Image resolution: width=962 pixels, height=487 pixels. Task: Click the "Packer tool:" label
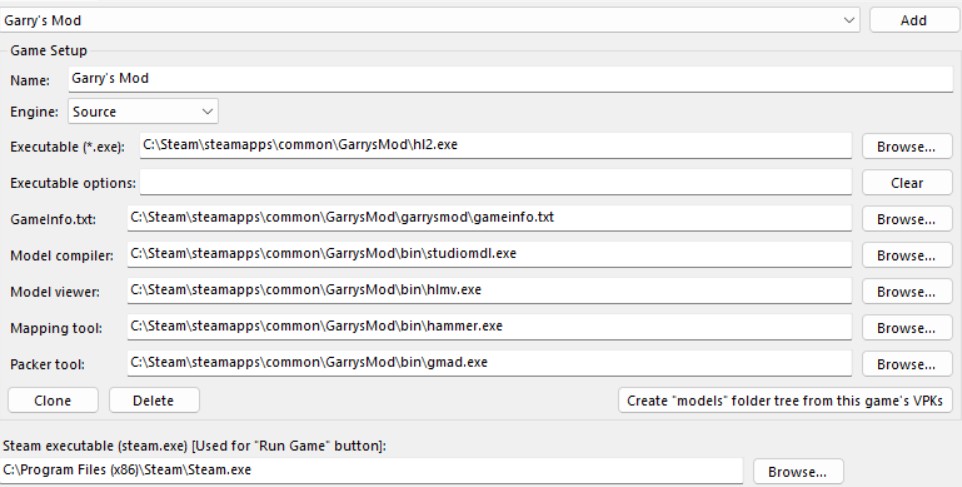pyautogui.click(x=47, y=364)
